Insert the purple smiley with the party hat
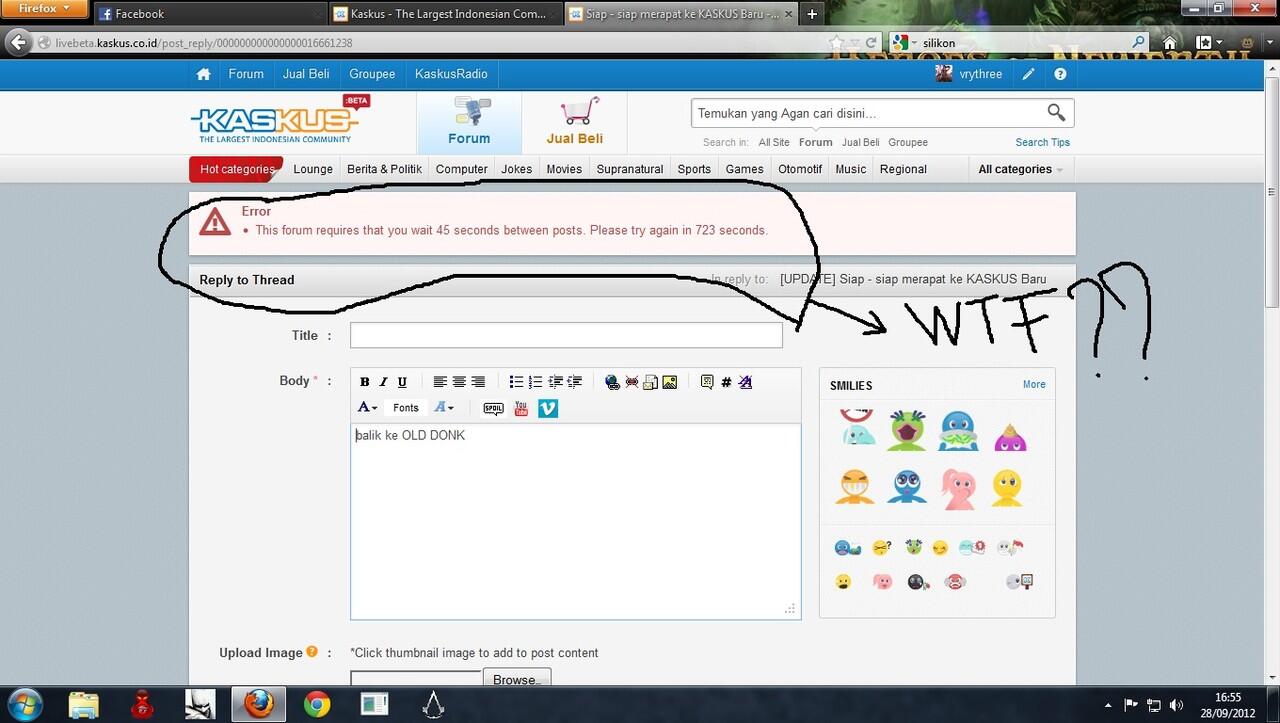 tap(1010, 436)
